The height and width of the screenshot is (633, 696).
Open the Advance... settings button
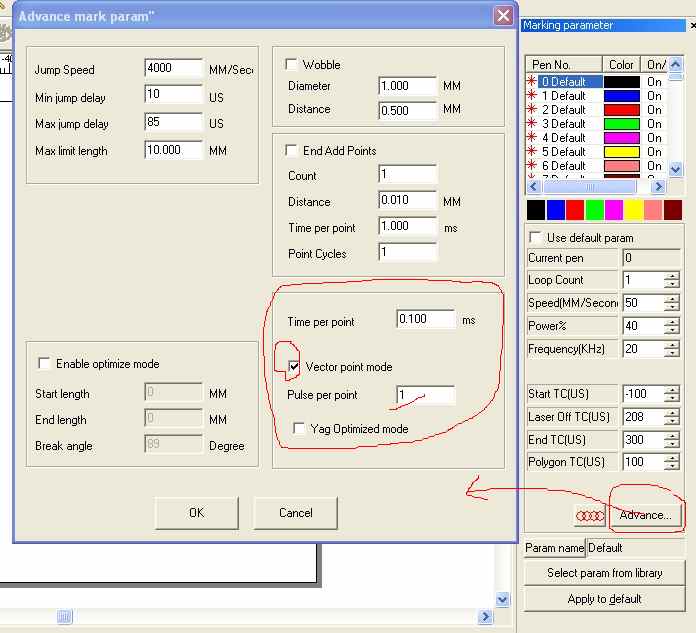click(x=645, y=515)
